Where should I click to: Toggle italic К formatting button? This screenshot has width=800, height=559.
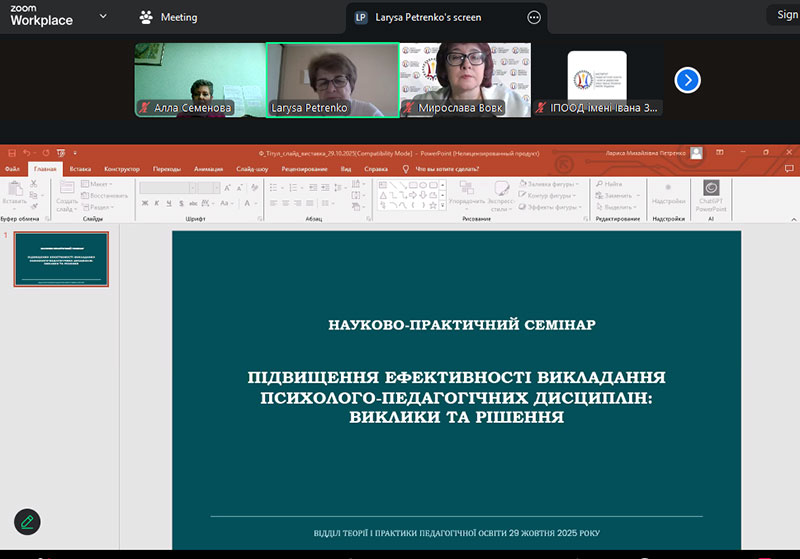(157, 204)
